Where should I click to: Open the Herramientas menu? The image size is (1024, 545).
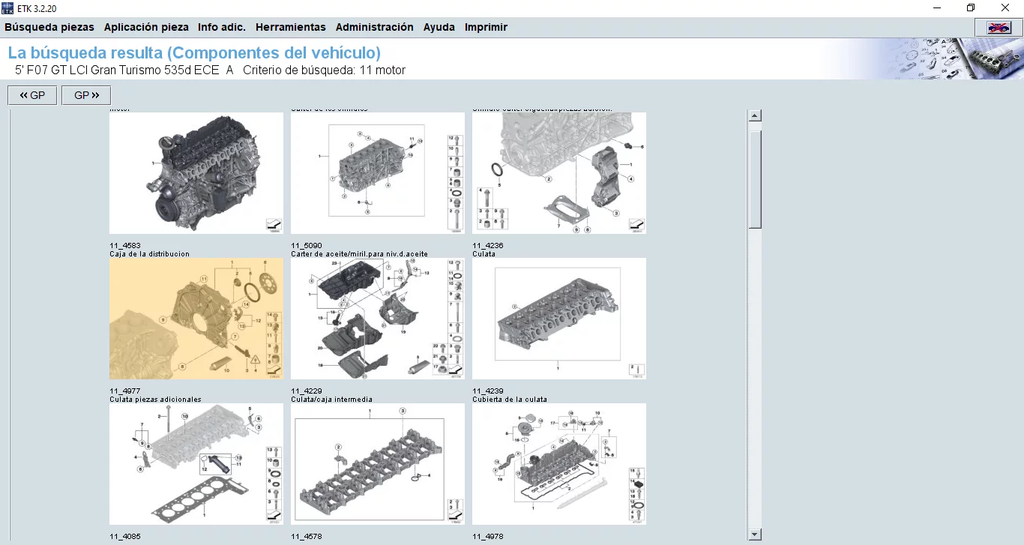tap(290, 28)
